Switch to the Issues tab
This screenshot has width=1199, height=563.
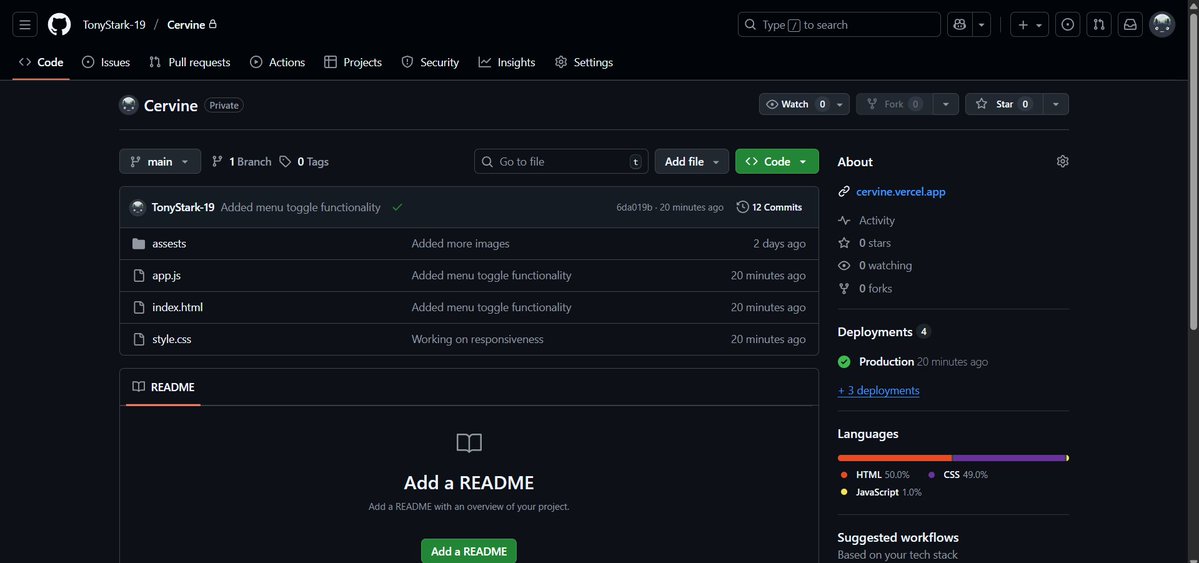coord(106,62)
